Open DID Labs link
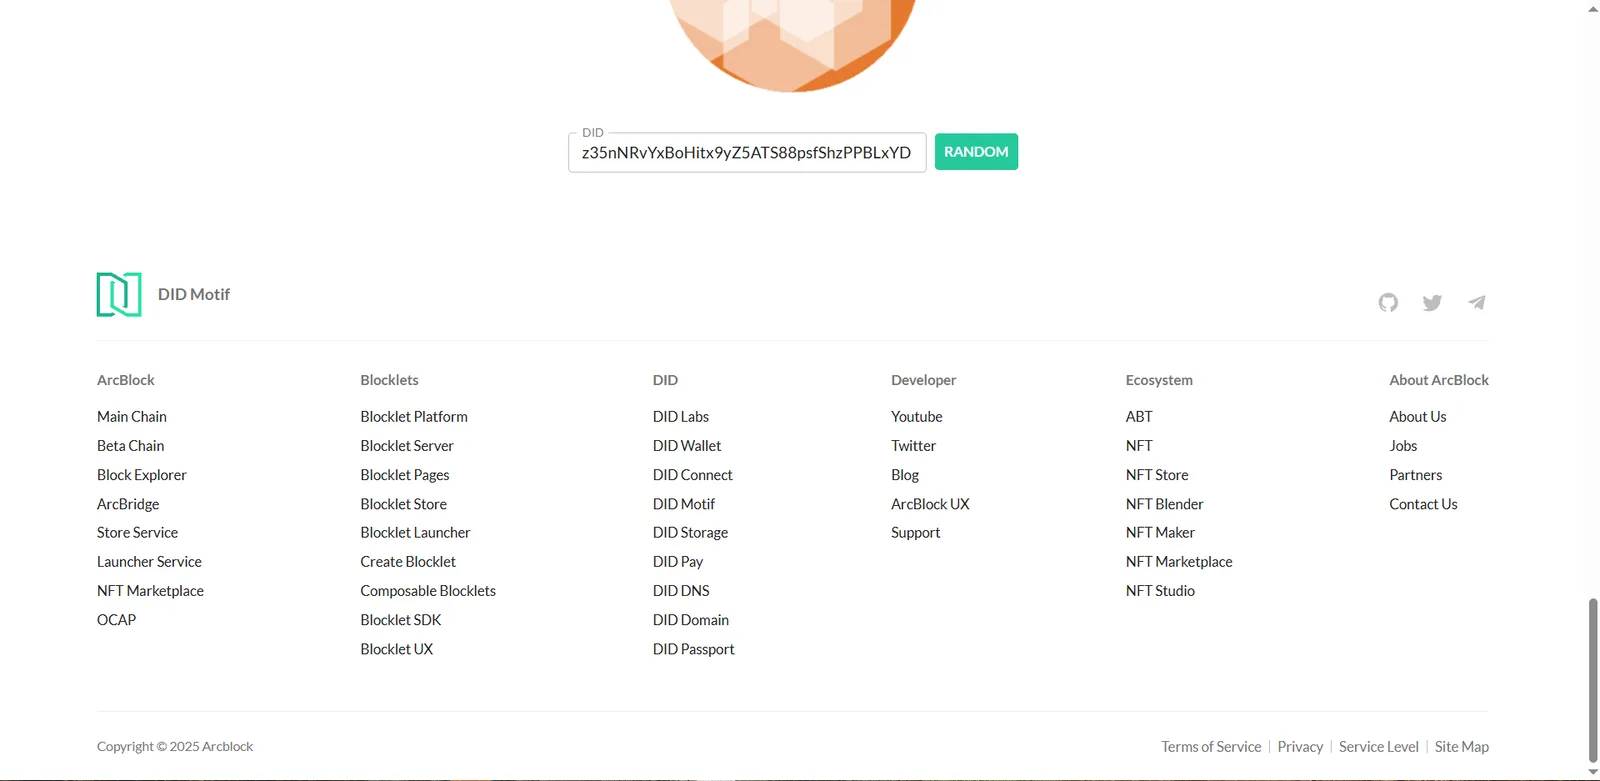The height and width of the screenshot is (781, 1600). (x=681, y=417)
